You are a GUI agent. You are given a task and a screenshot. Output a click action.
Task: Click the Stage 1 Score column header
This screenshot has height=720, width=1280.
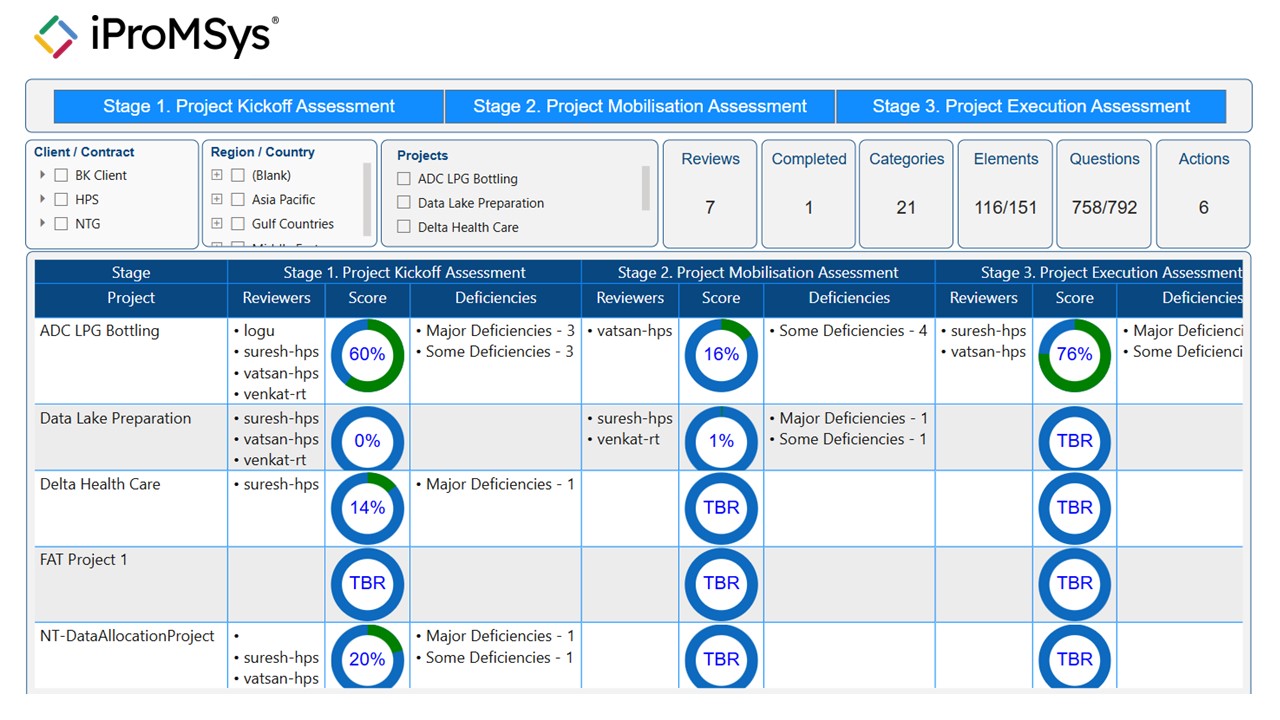[x=368, y=298]
